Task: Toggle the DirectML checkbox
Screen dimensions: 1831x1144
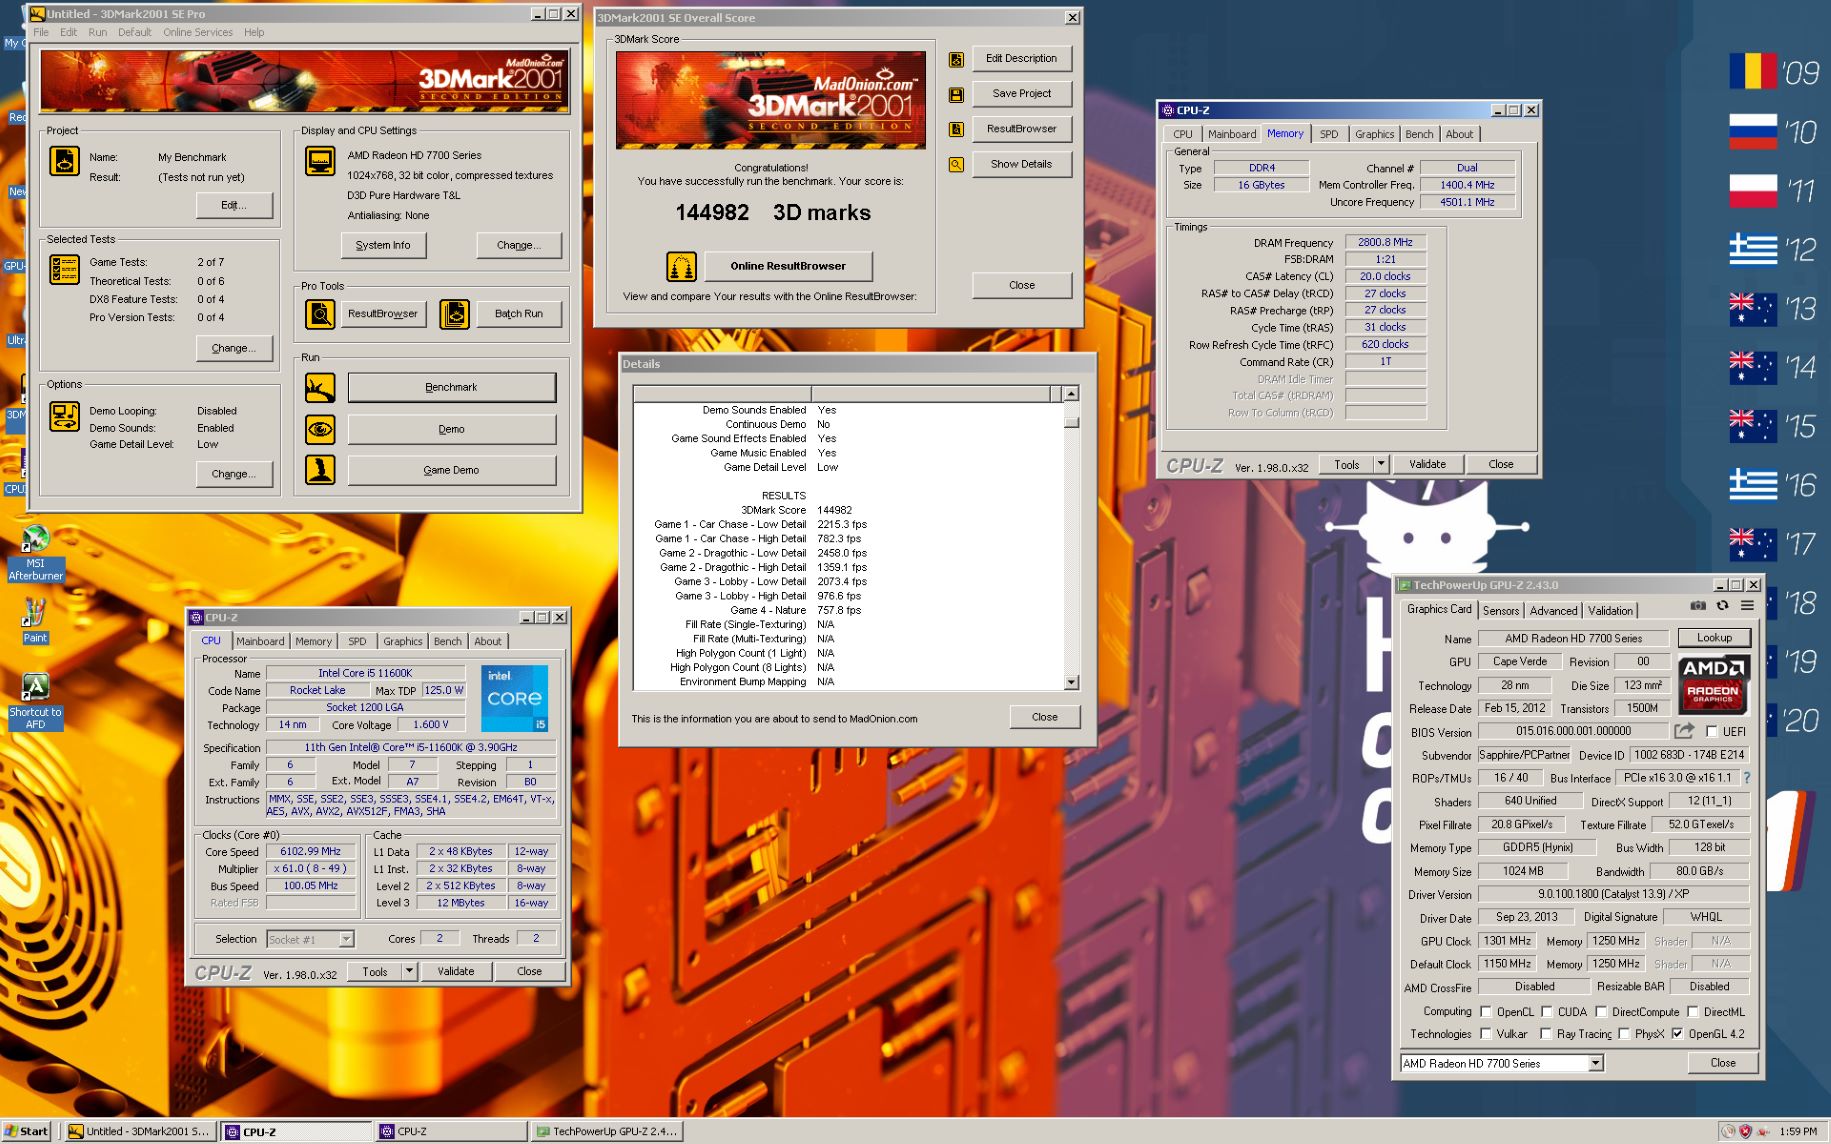Action: pos(1693,1012)
